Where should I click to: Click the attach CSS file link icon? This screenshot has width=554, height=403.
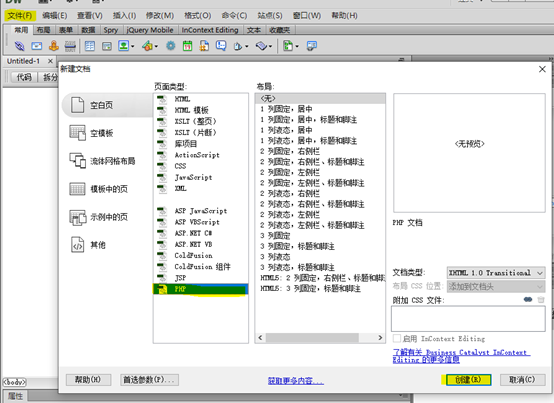[528, 300]
